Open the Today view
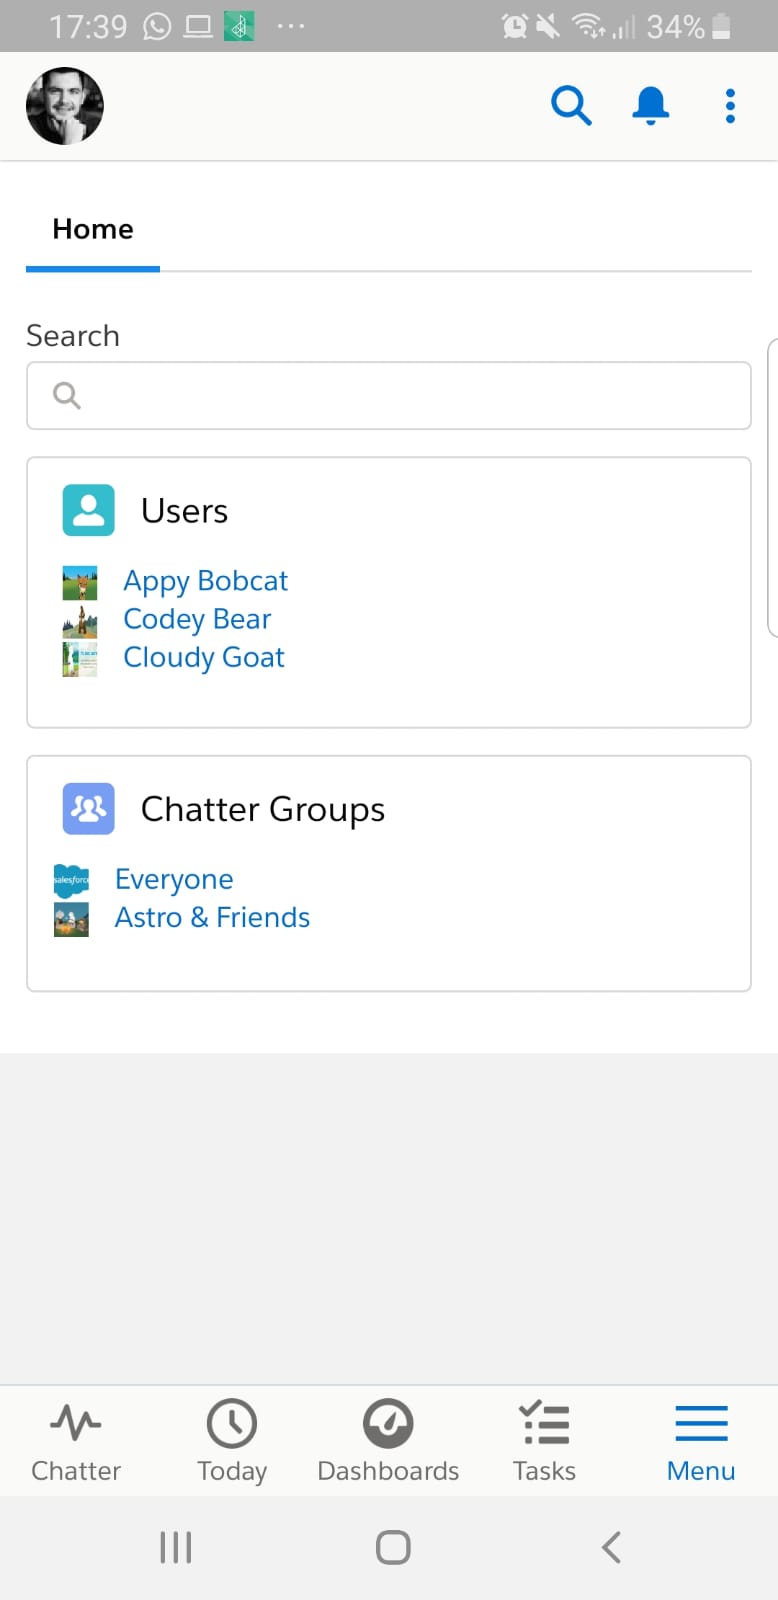Screen dimensions: 778x1600 232,1441
